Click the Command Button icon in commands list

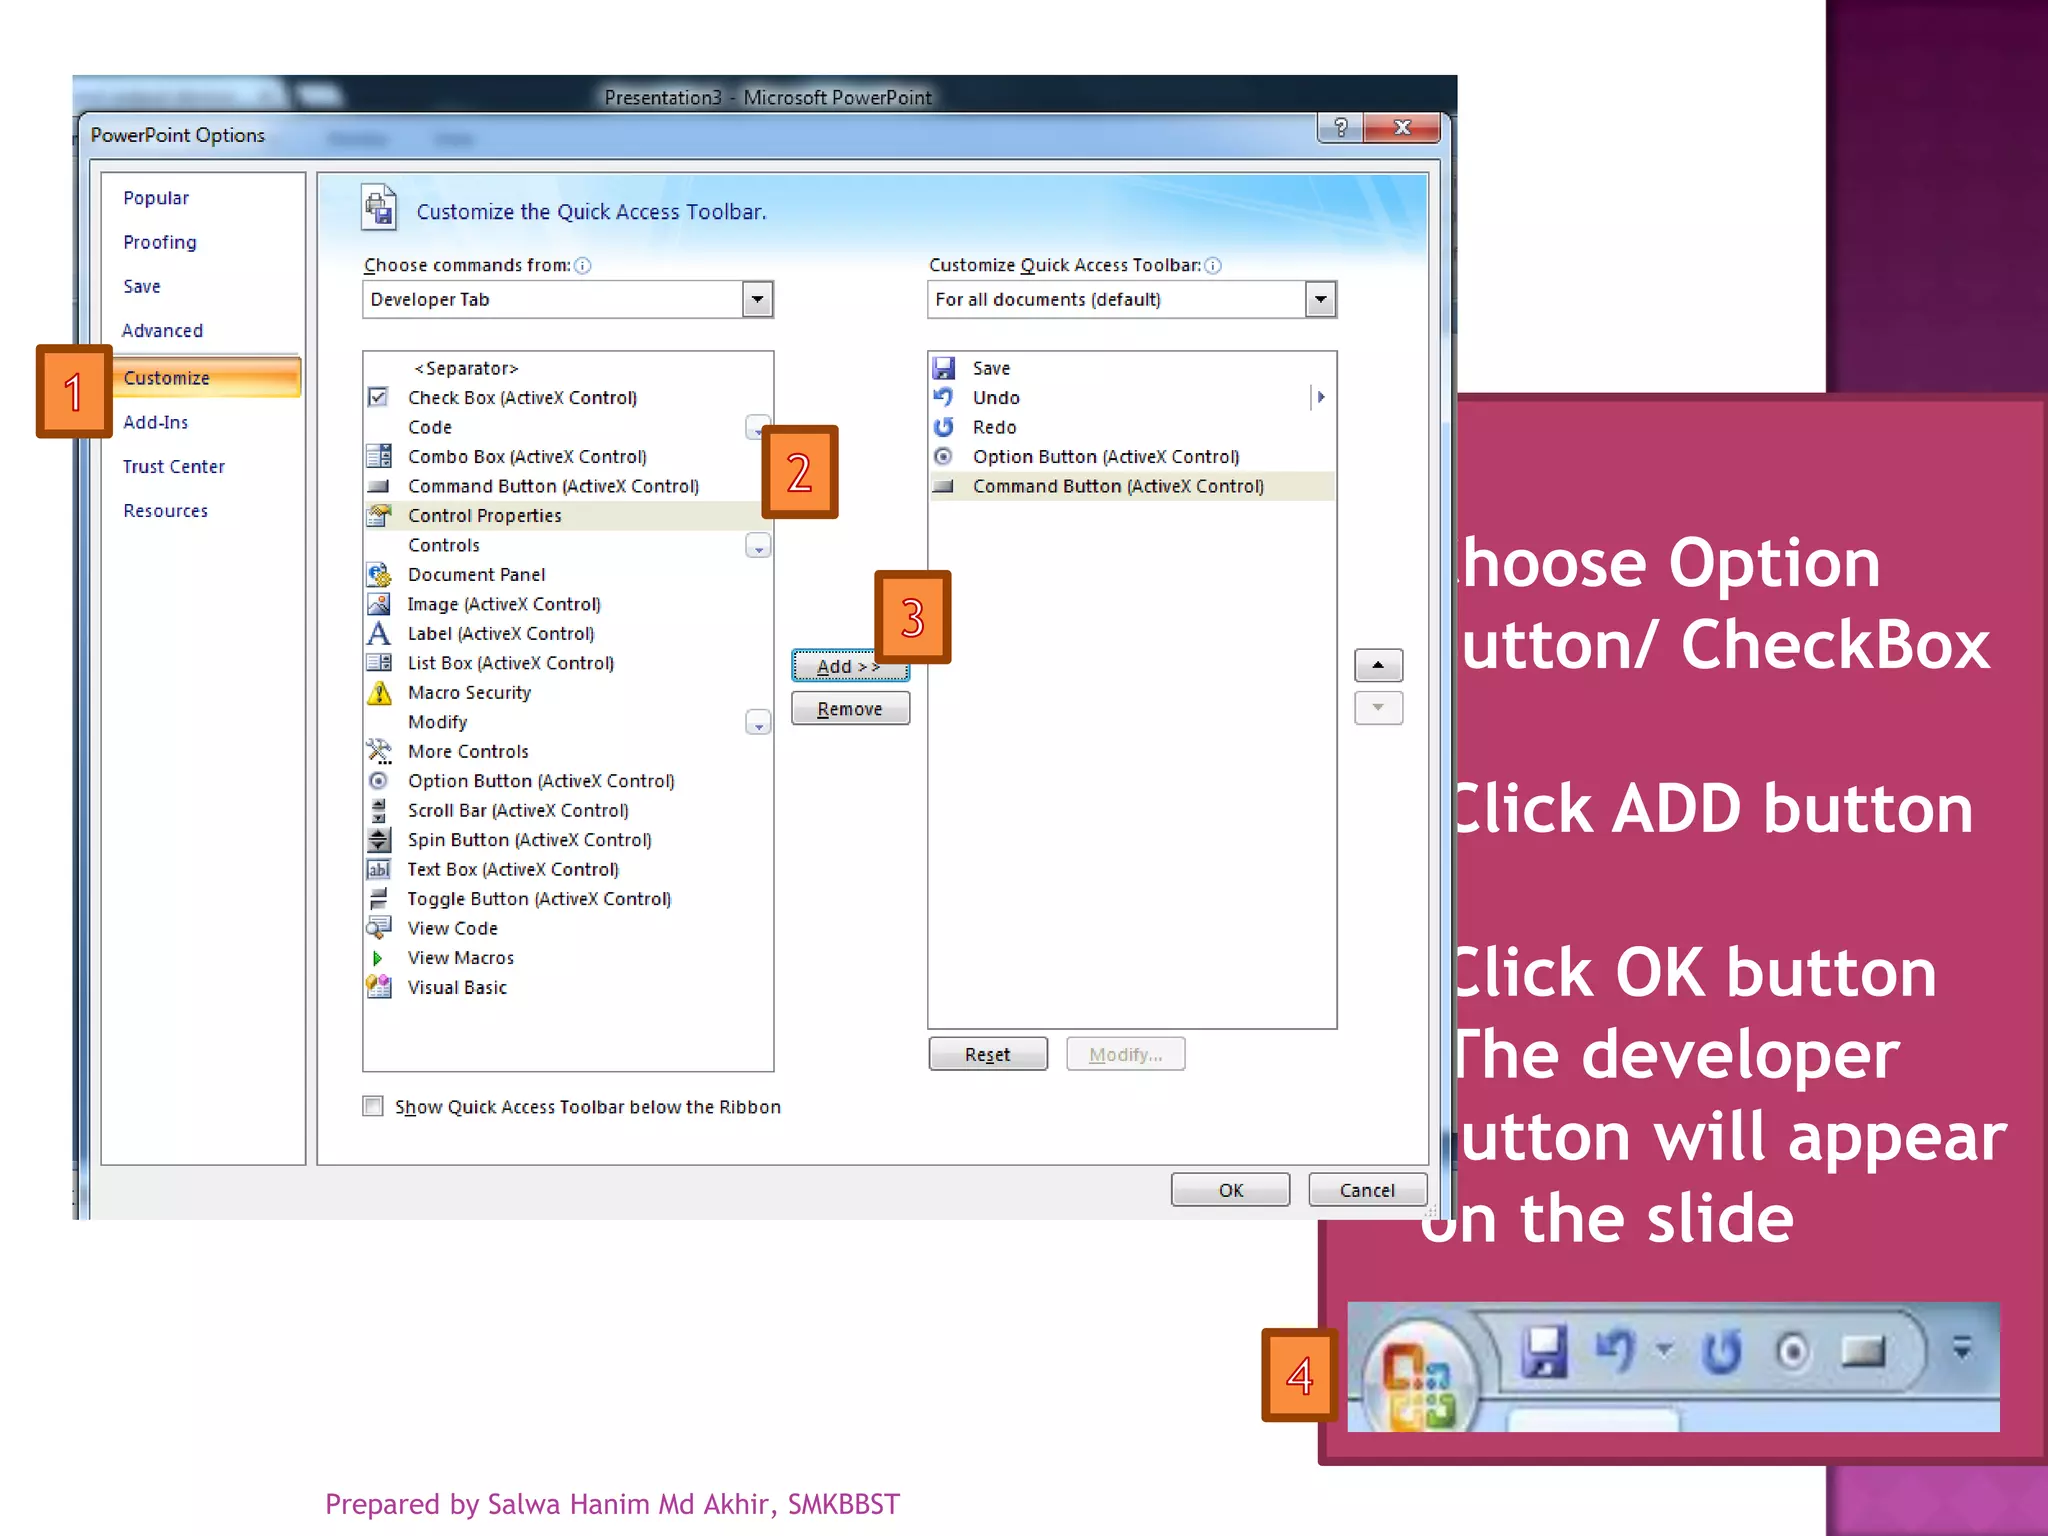coord(378,486)
